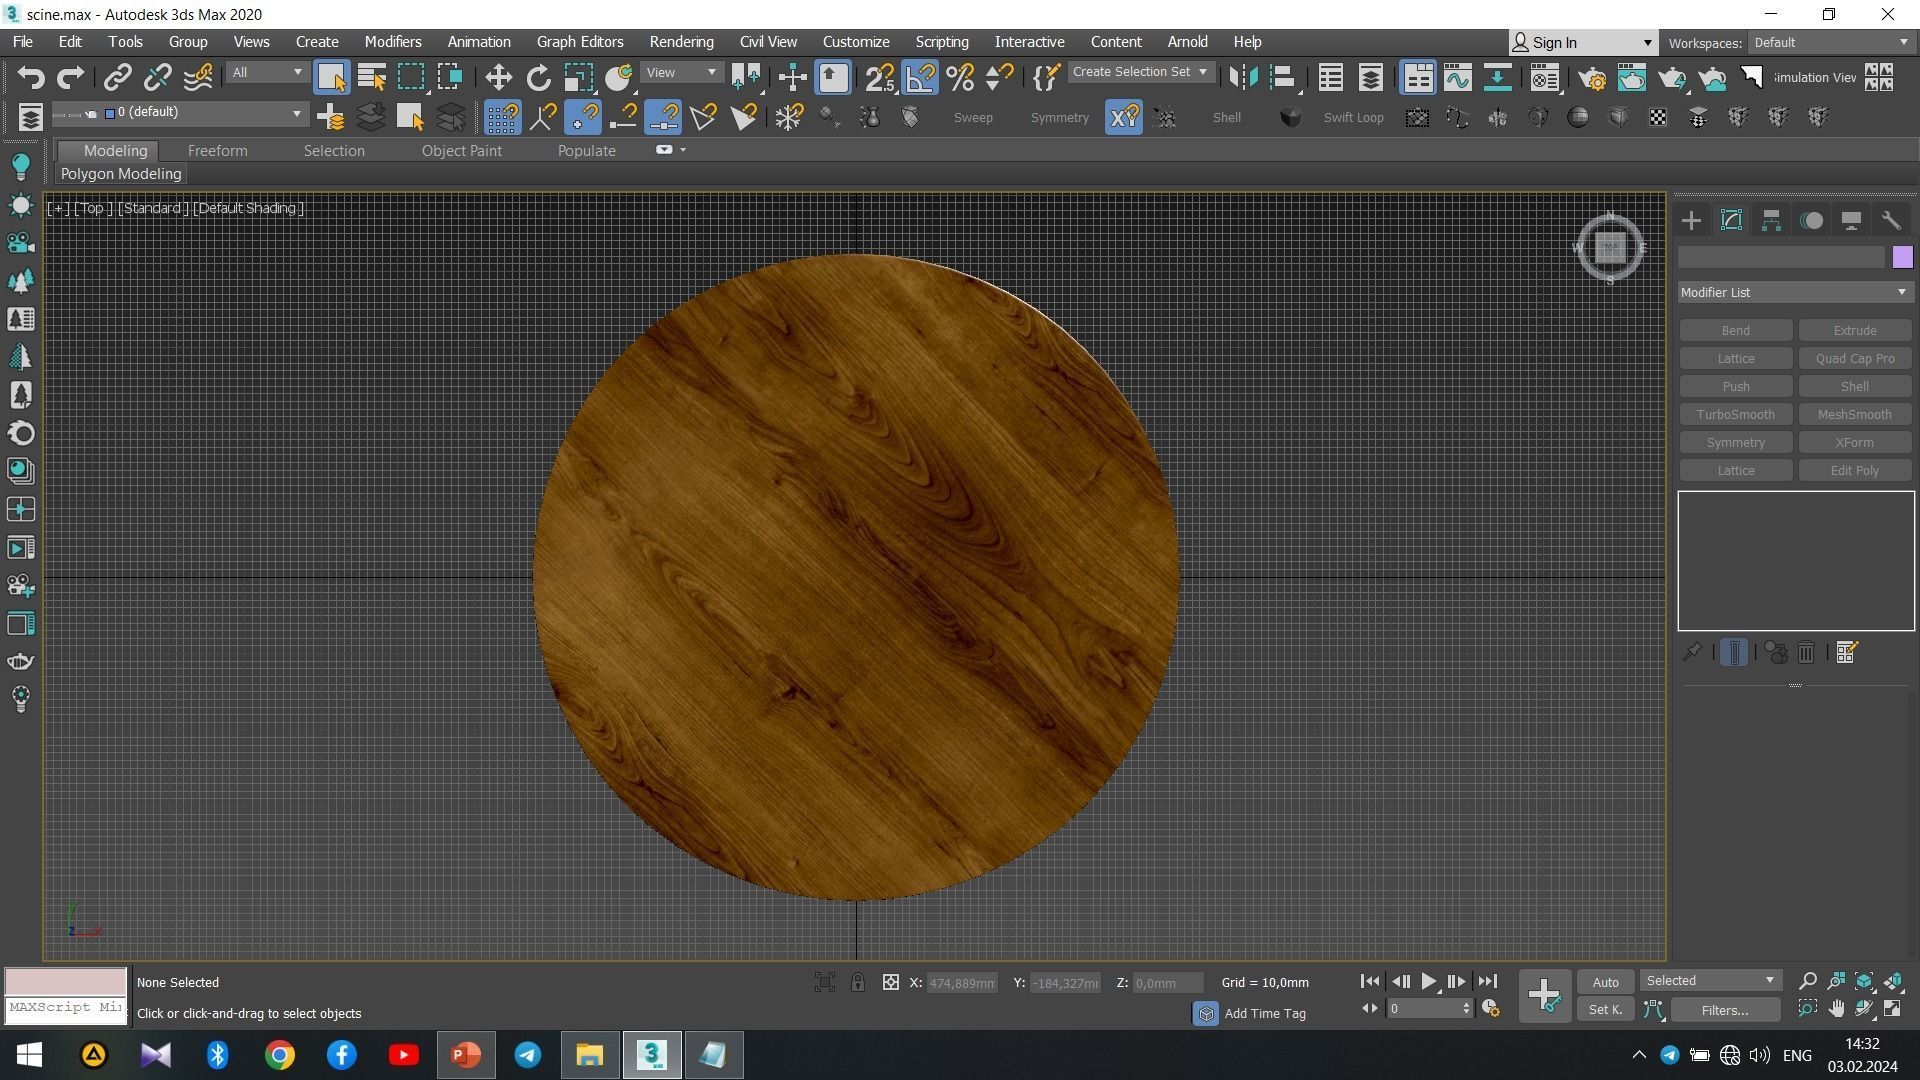Click the Redo arrow icon
Screen dimensions: 1920x1080
point(71,77)
